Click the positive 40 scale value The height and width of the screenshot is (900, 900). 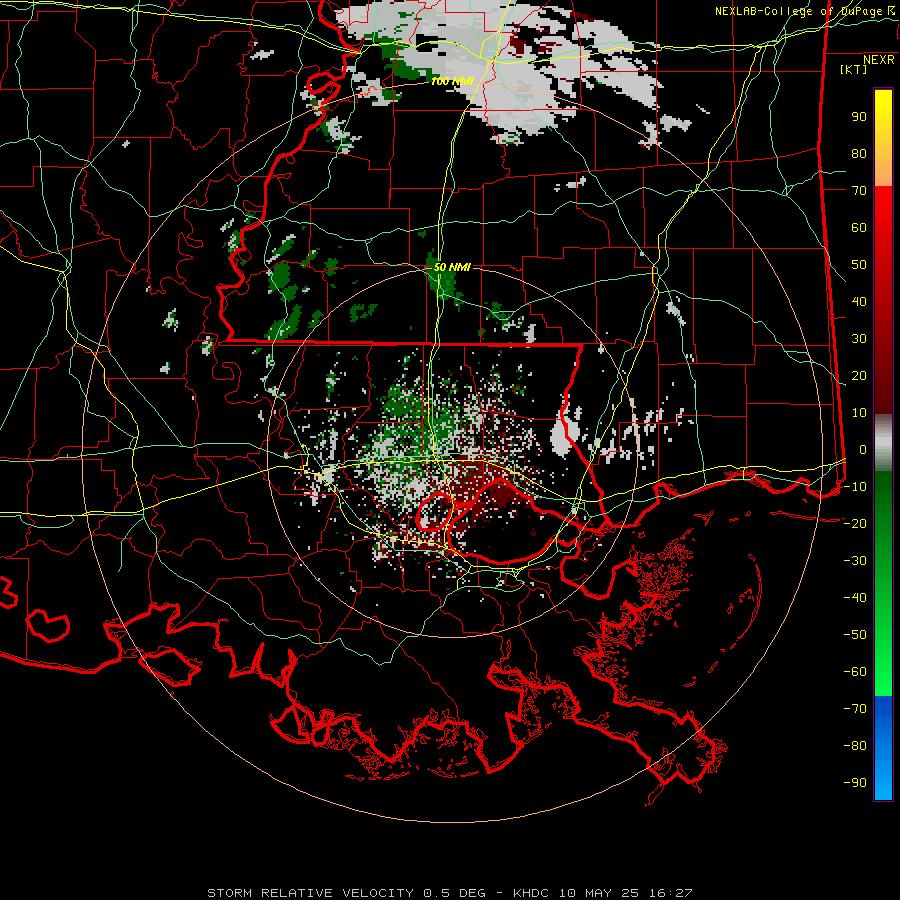[859, 302]
